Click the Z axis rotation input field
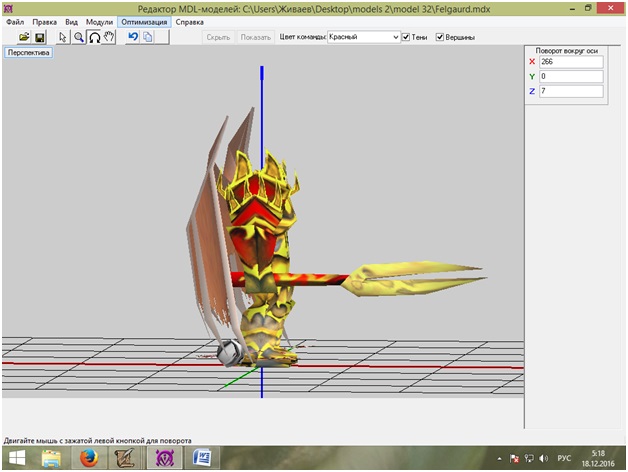The height and width of the screenshot is (472, 628). [x=569, y=91]
